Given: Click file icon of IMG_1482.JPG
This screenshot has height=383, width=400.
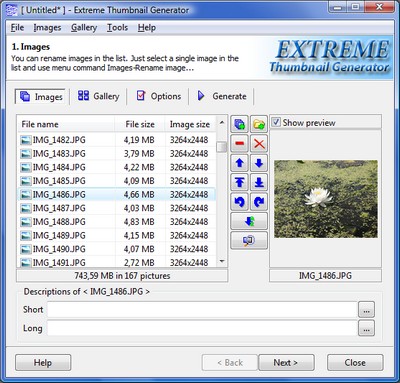Looking at the screenshot, I should click(26, 140).
